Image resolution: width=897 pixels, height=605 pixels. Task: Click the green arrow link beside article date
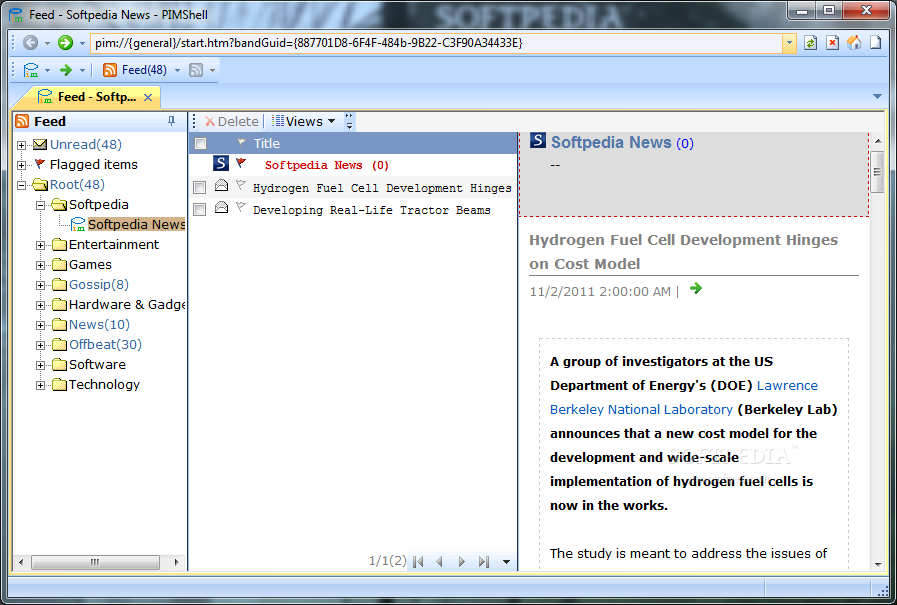coord(696,288)
